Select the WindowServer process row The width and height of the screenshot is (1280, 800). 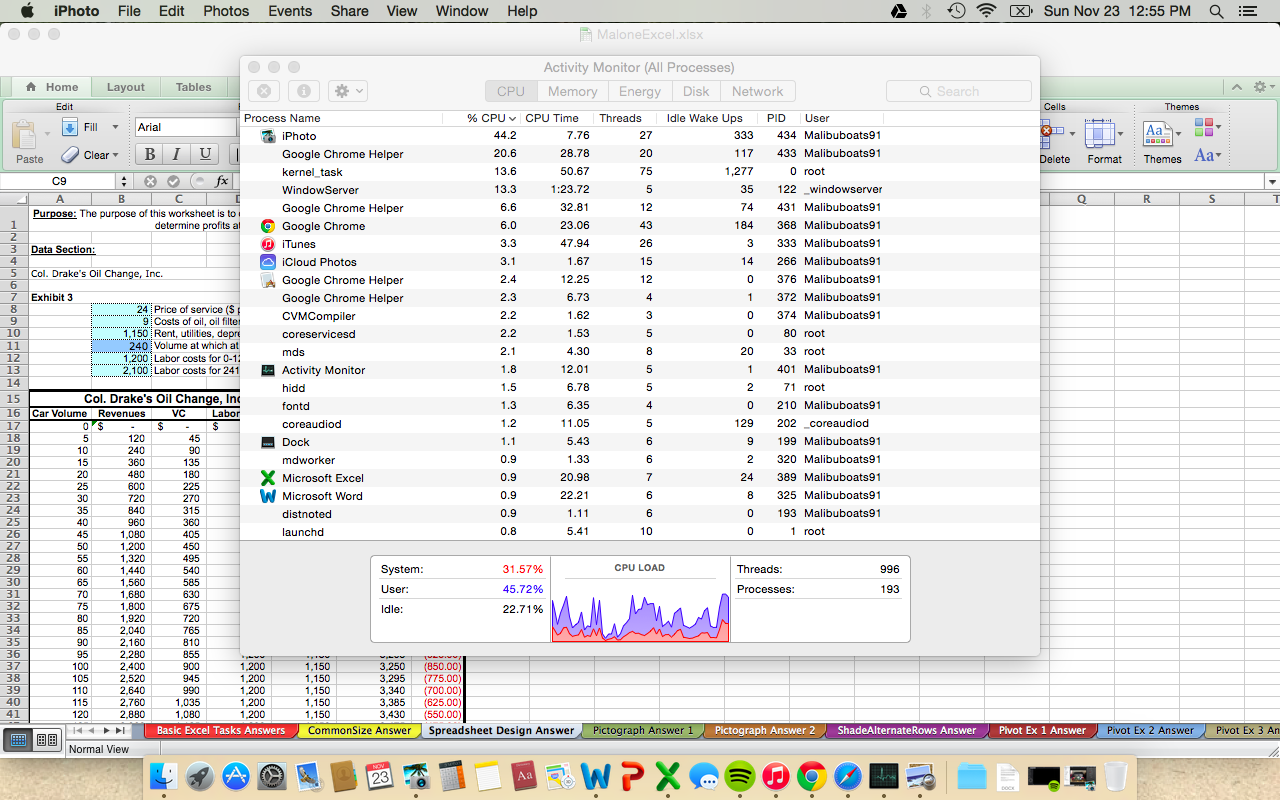pyautogui.click(x=640, y=190)
